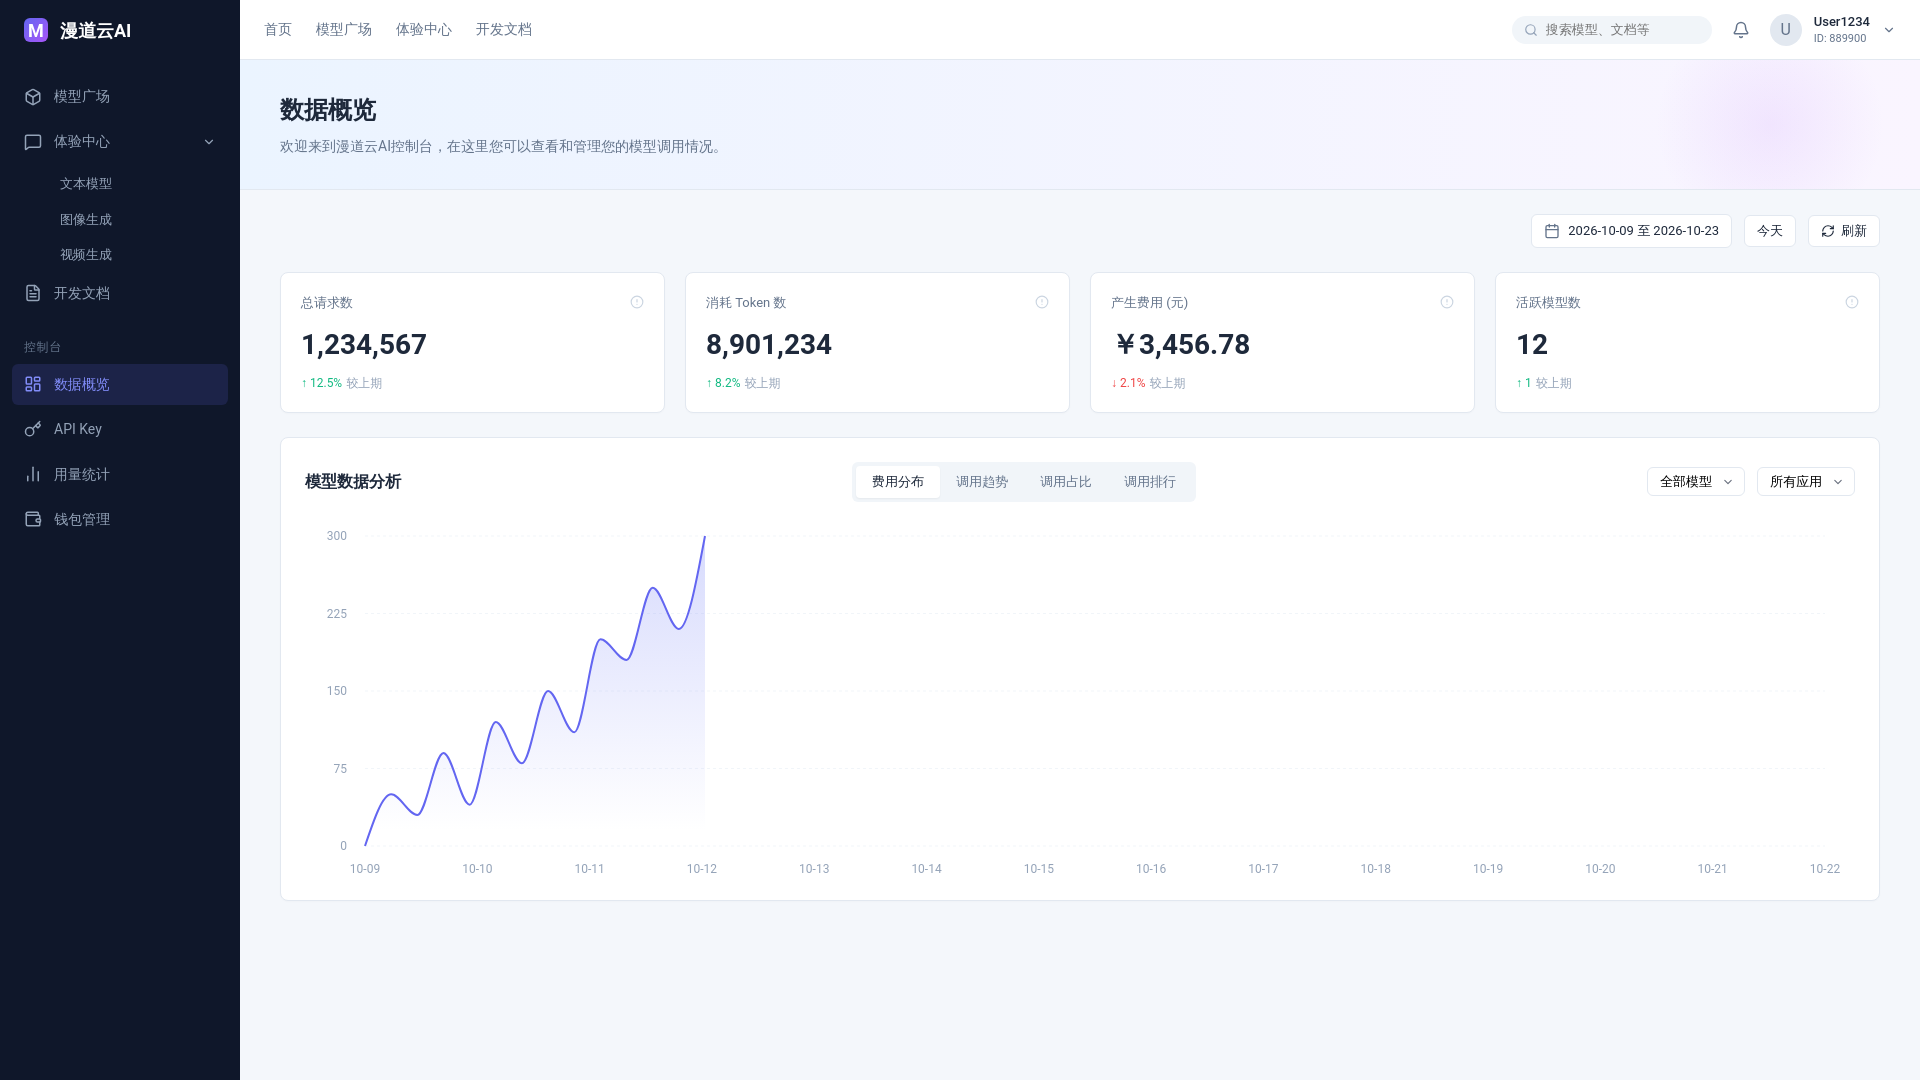
Task: Collapse the 体验中心 sidebar chevron
Action: [209, 142]
